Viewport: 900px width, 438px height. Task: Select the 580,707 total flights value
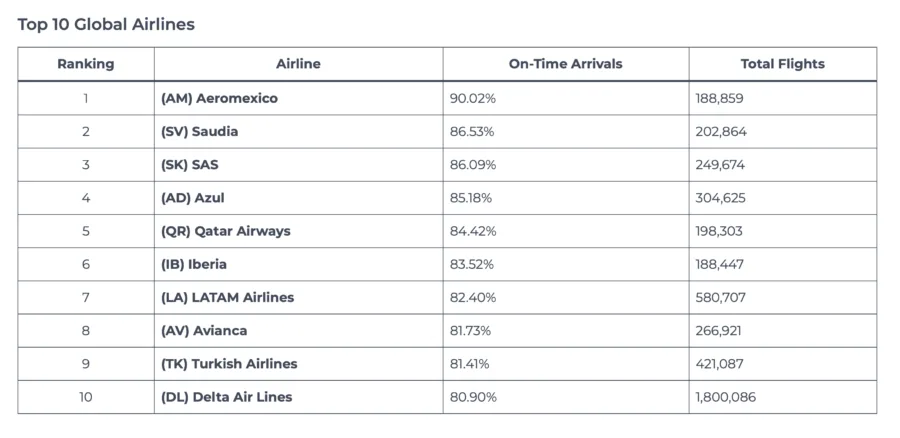[x=720, y=297]
